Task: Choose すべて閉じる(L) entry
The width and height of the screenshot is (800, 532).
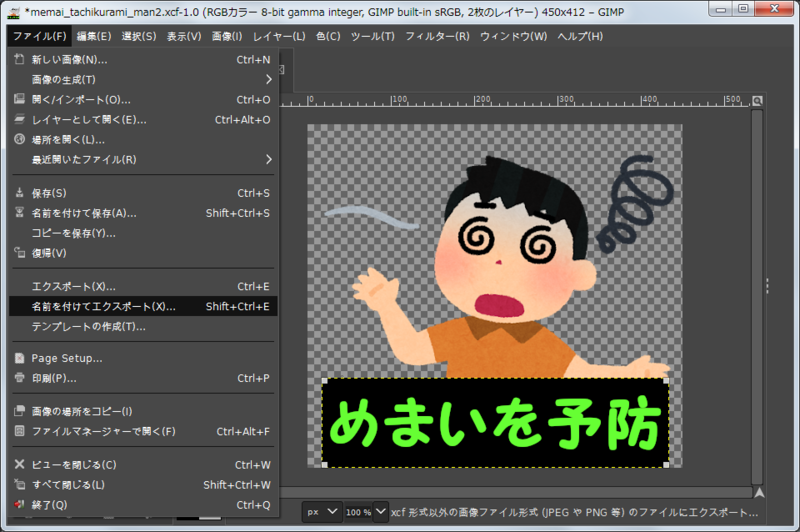Action: pos(143,485)
